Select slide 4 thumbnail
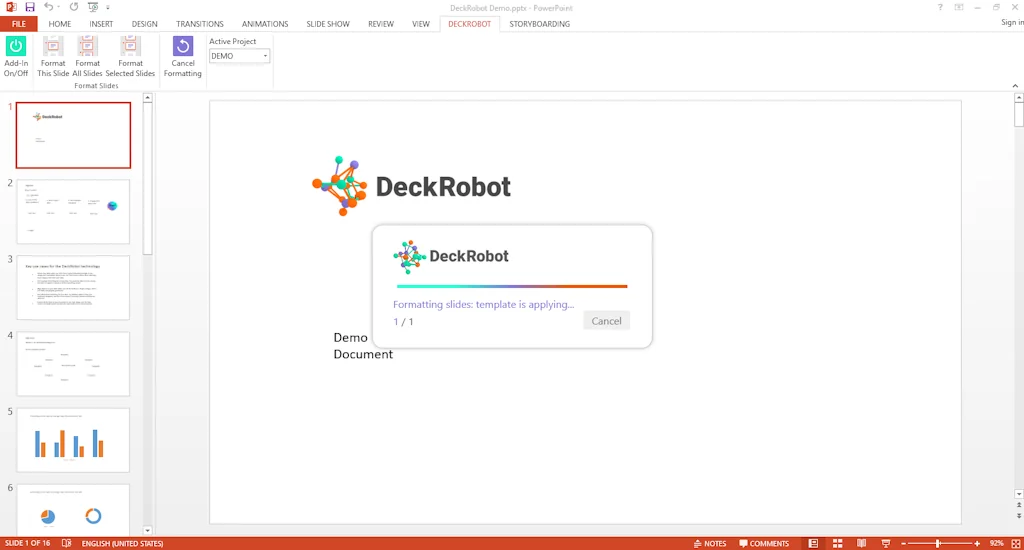 73,364
